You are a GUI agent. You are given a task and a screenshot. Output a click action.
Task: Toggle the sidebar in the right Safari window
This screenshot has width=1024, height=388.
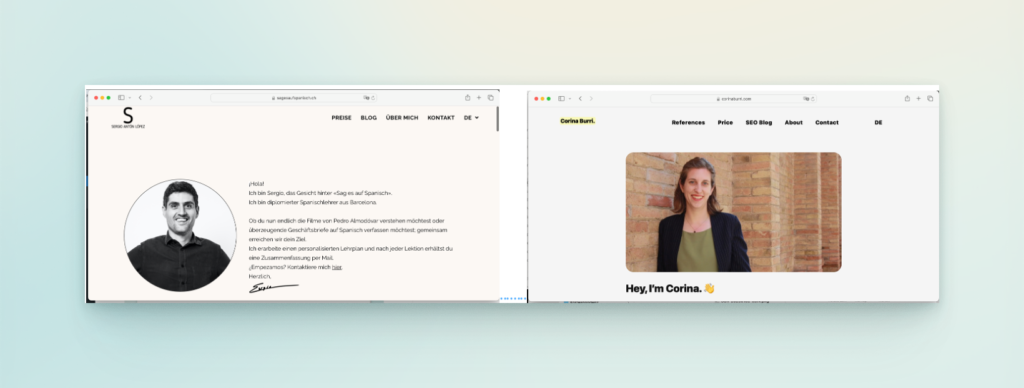coord(562,99)
